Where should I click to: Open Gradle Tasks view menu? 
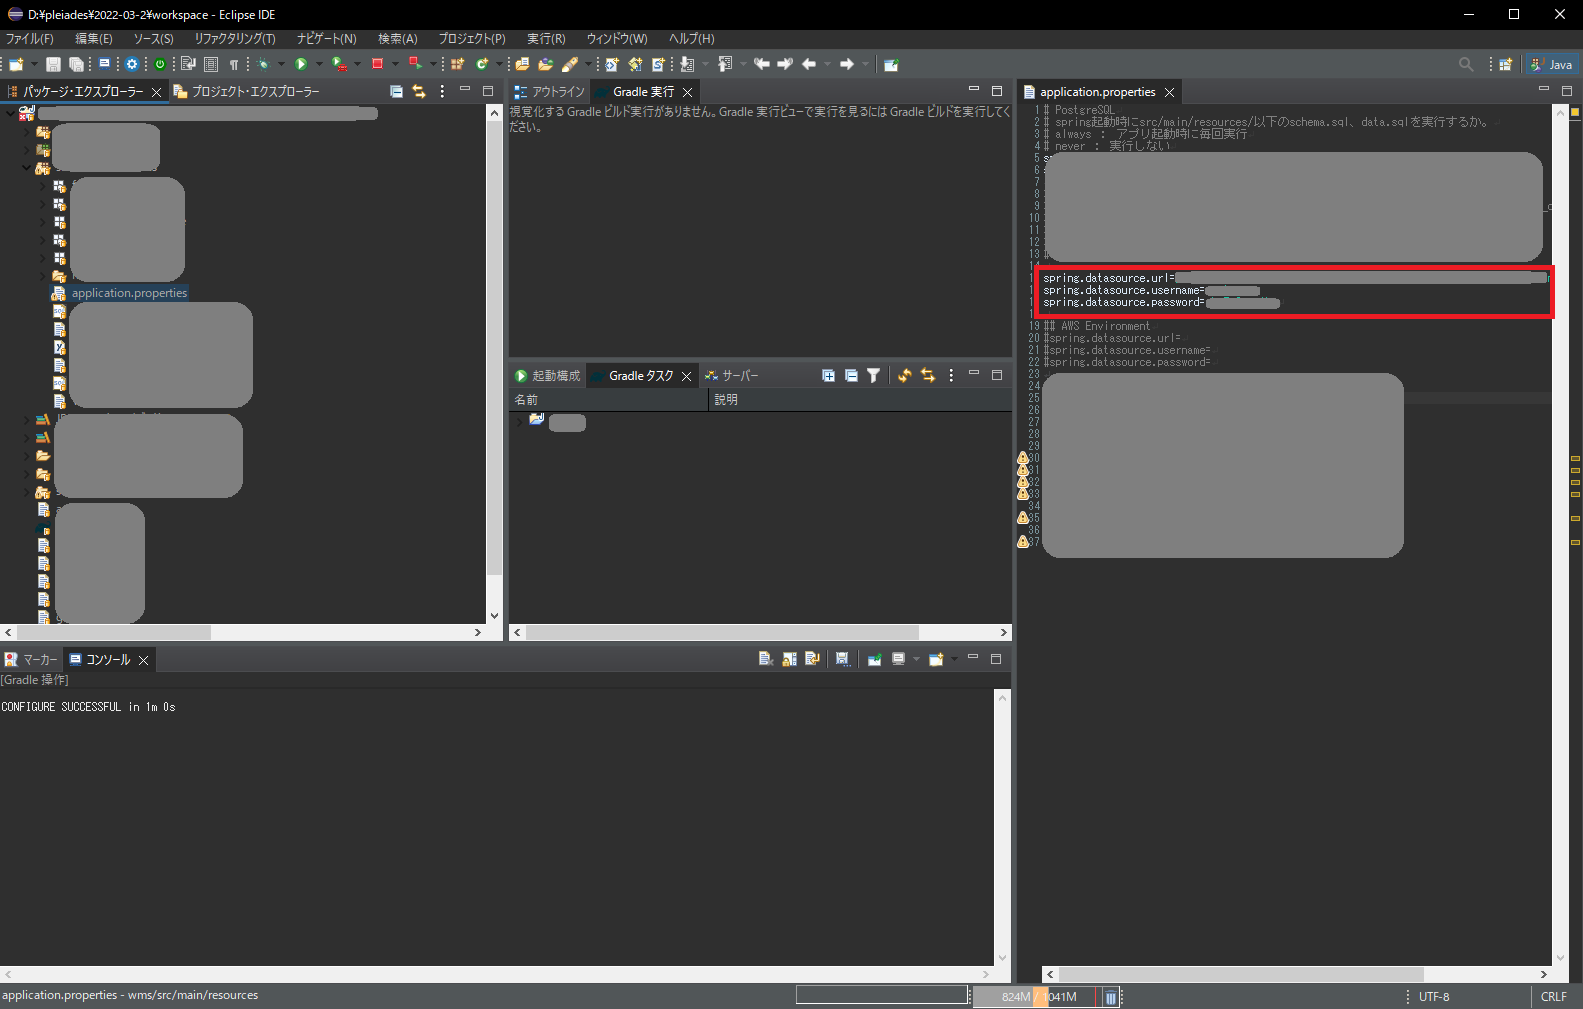coord(951,375)
